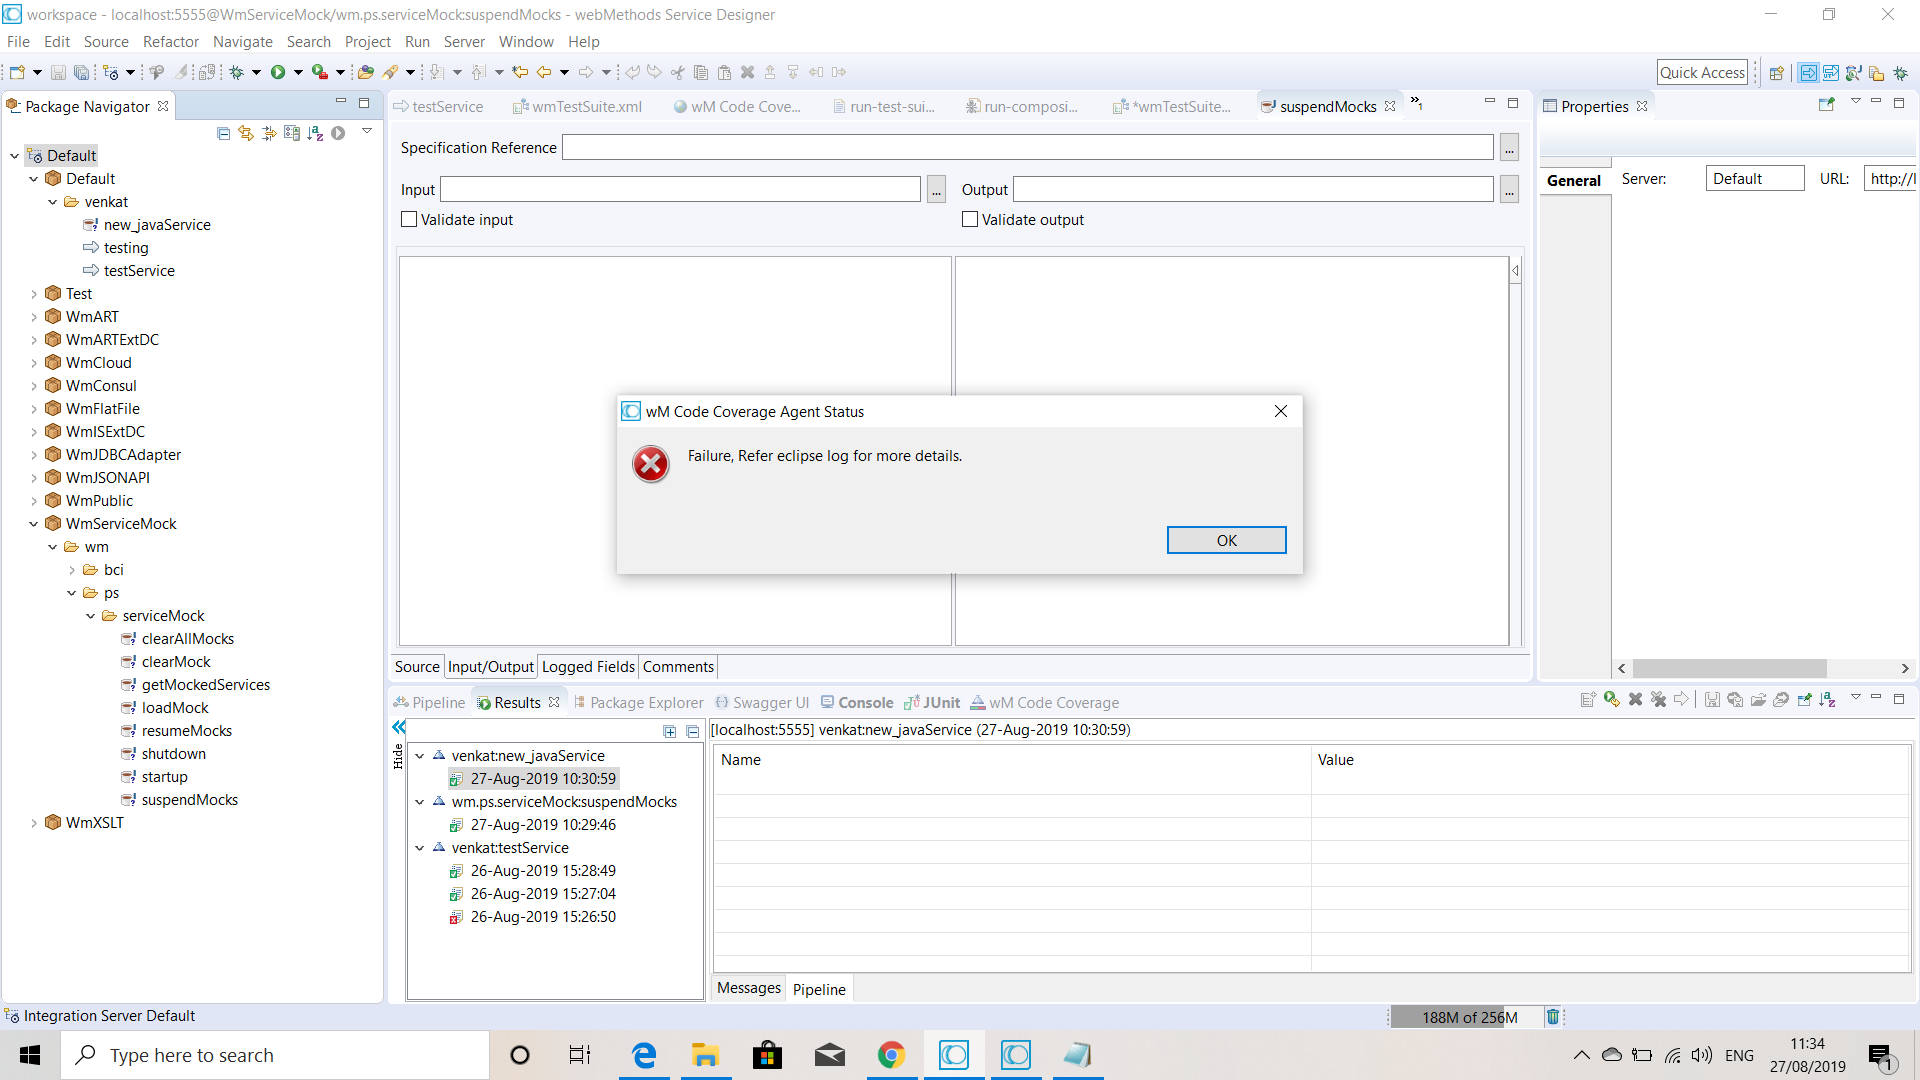Collapse the venkat:testService results group
This screenshot has width=1920, height=1080.
pyautogui.click(x=420, y=847)
